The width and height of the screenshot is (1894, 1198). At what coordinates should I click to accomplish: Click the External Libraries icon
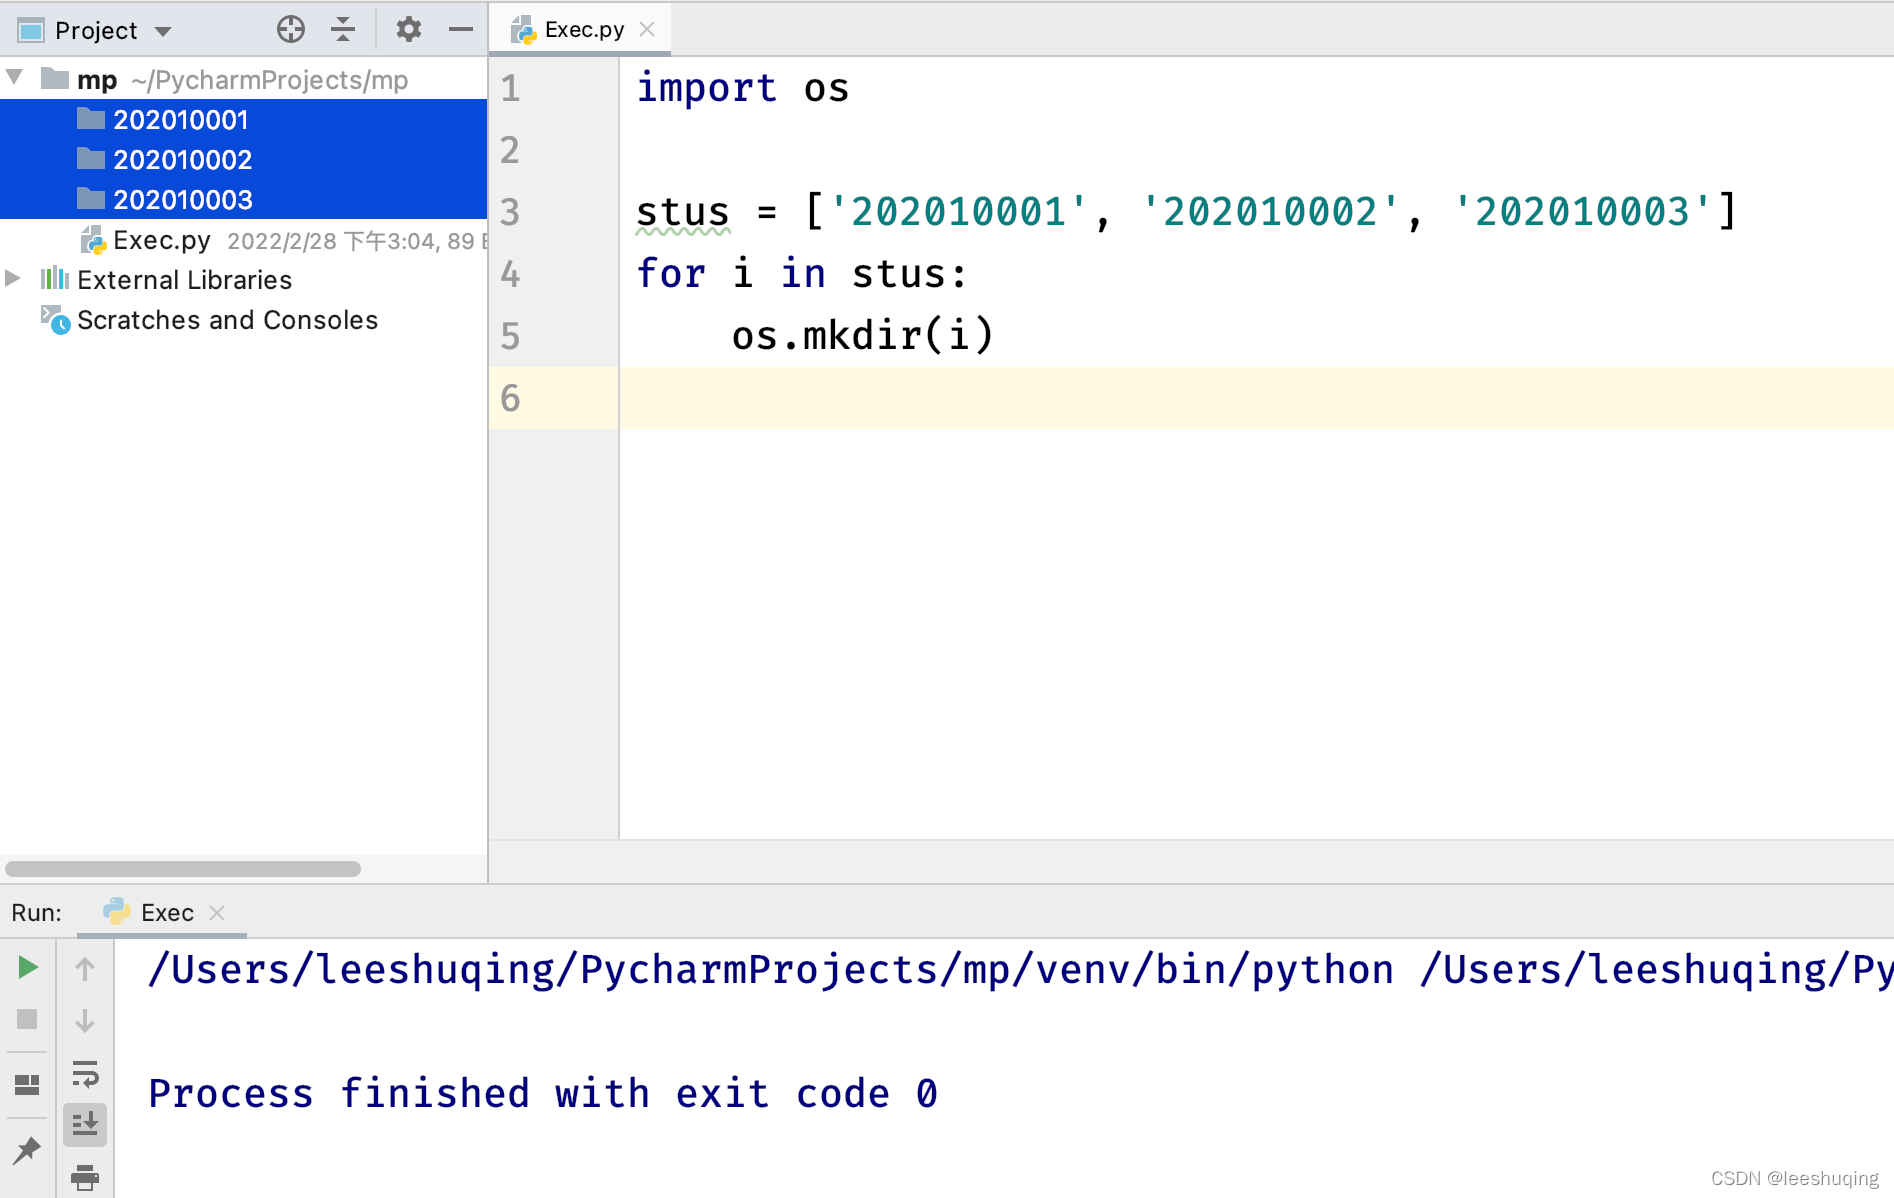tap(54, 279)
